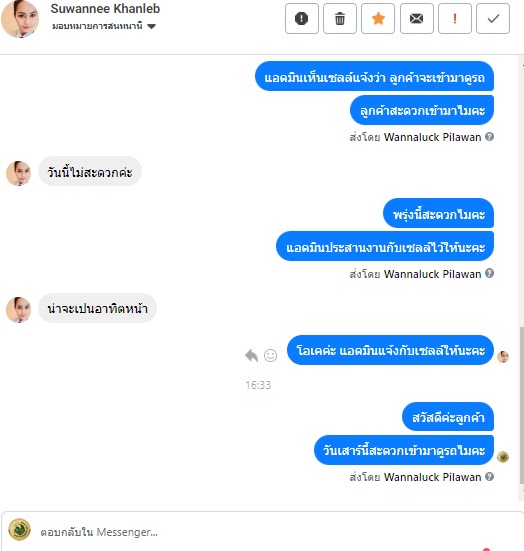Expand the assign conversation dropdown arrow

point(151,26)
